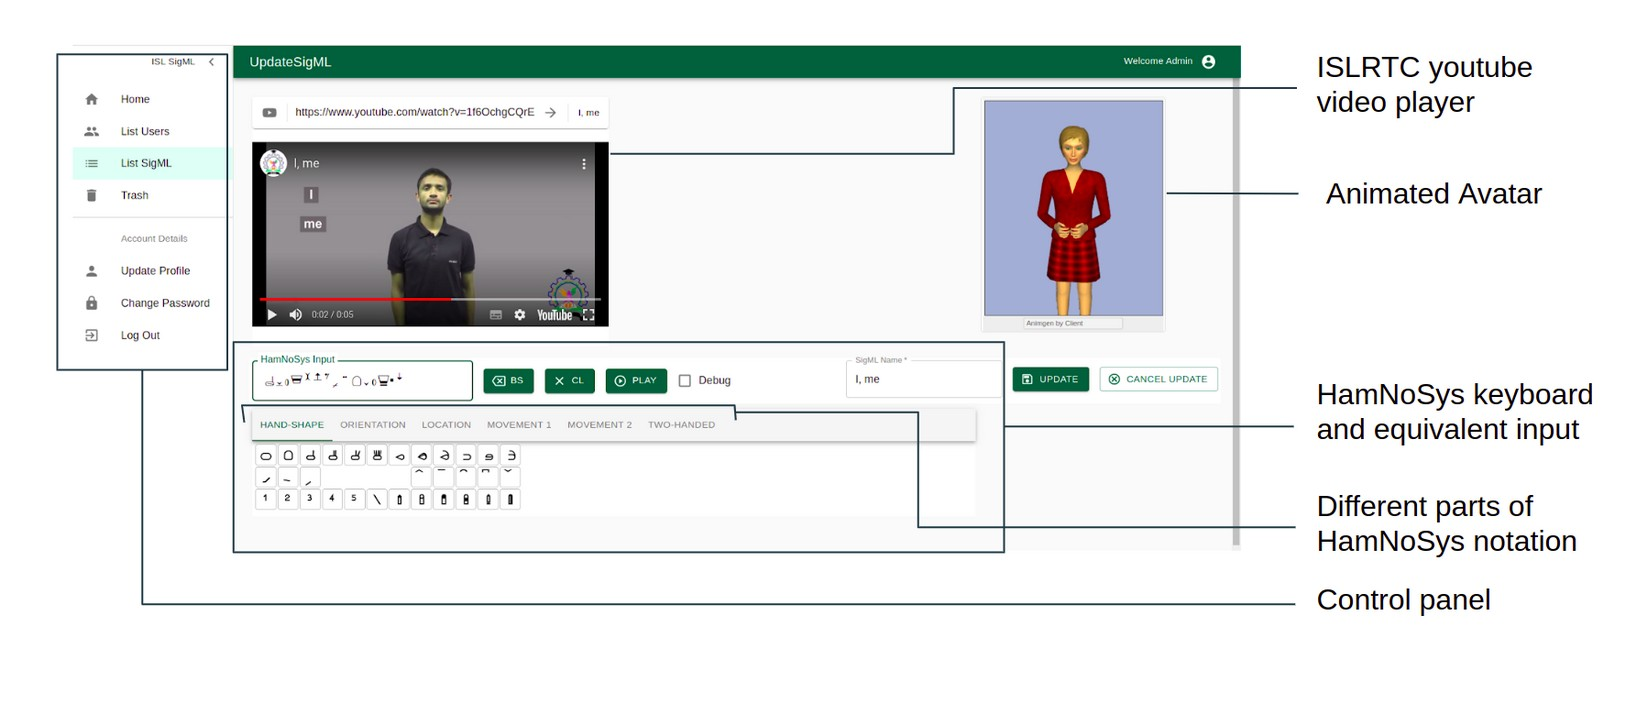This screenshot has height=714, width=1625.
Task: Submit the video URL with arrow icon
Action: click(550, 113)
